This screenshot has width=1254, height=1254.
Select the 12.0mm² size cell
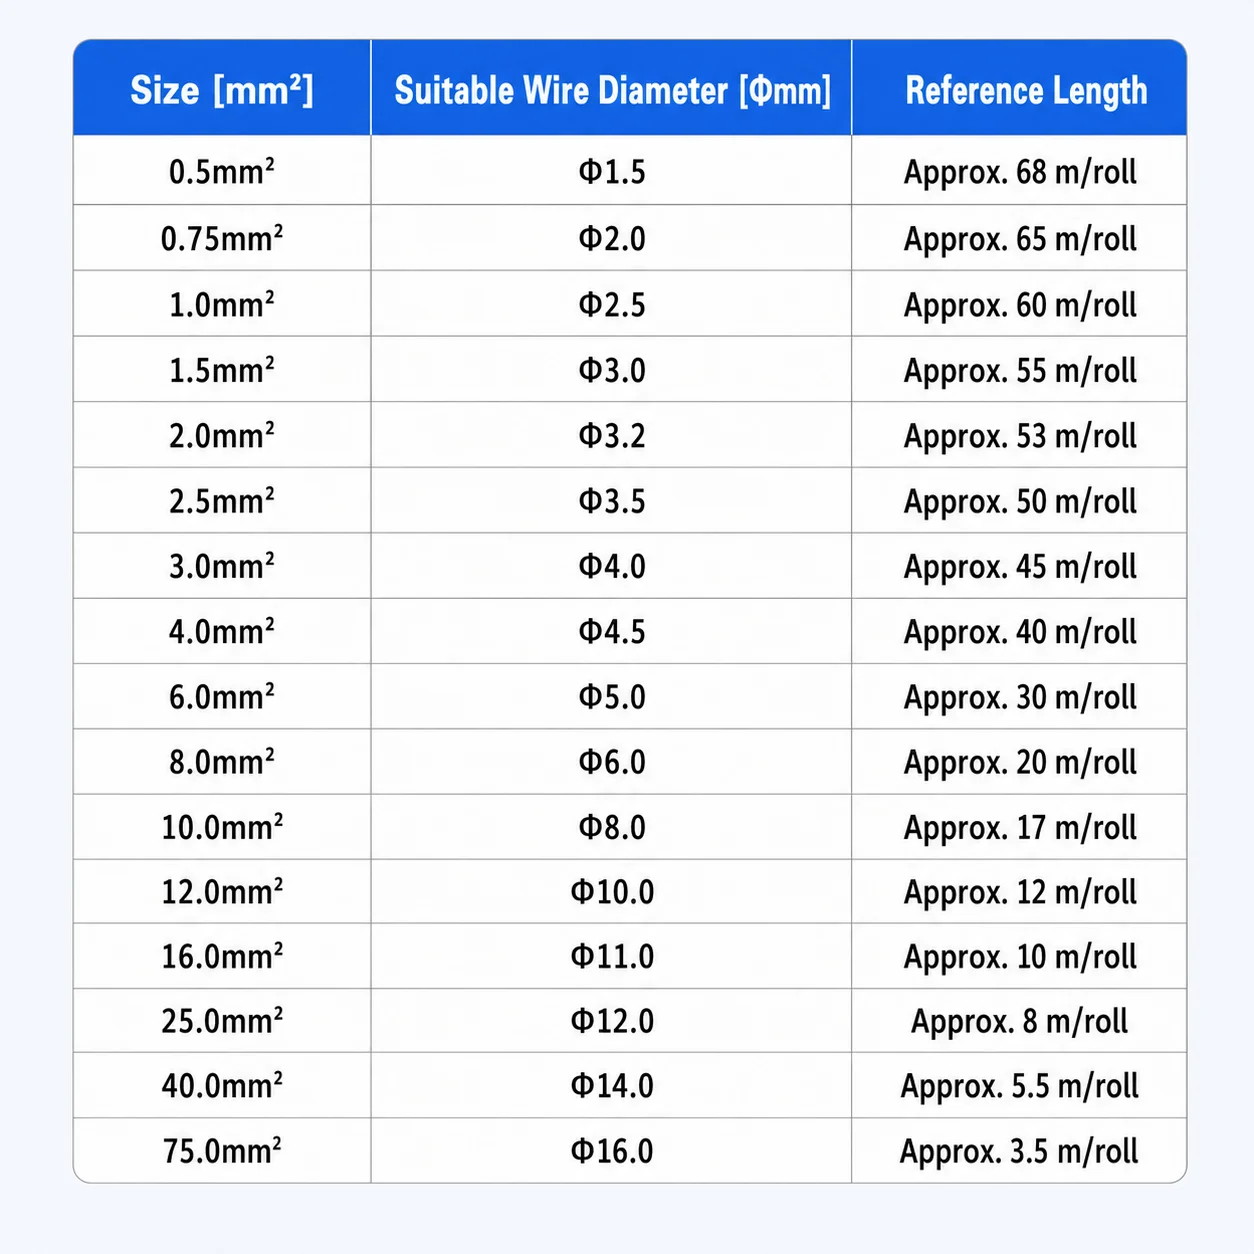click(222, 891)
